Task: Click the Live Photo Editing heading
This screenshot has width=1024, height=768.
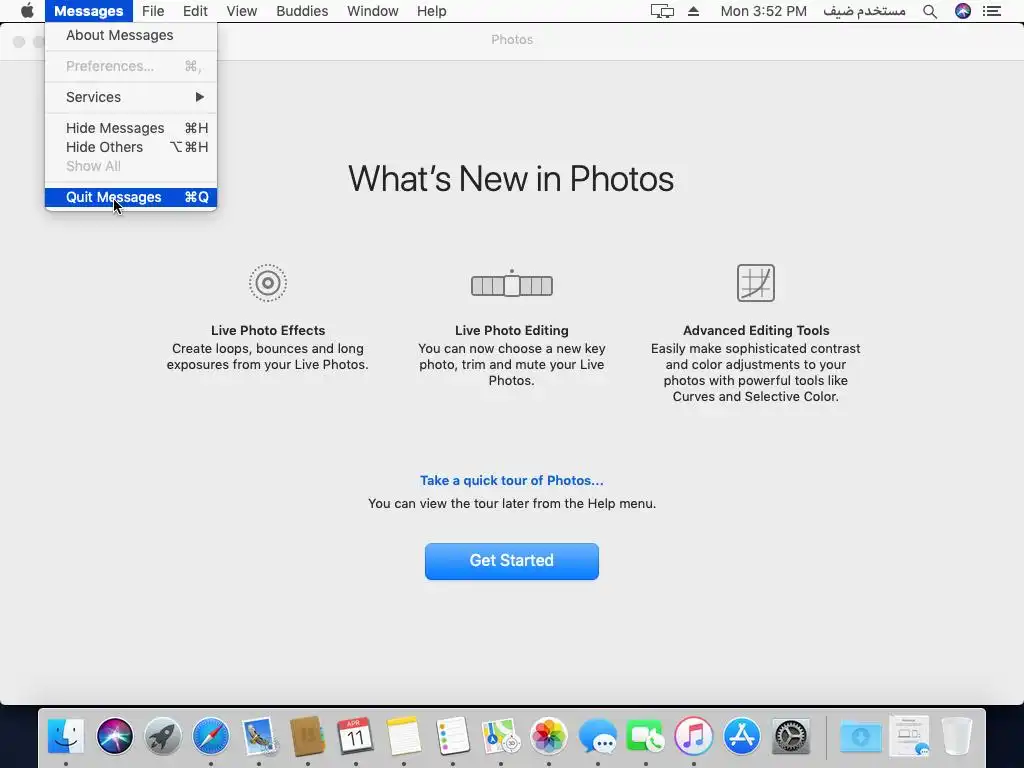Action: click(511, 330)
